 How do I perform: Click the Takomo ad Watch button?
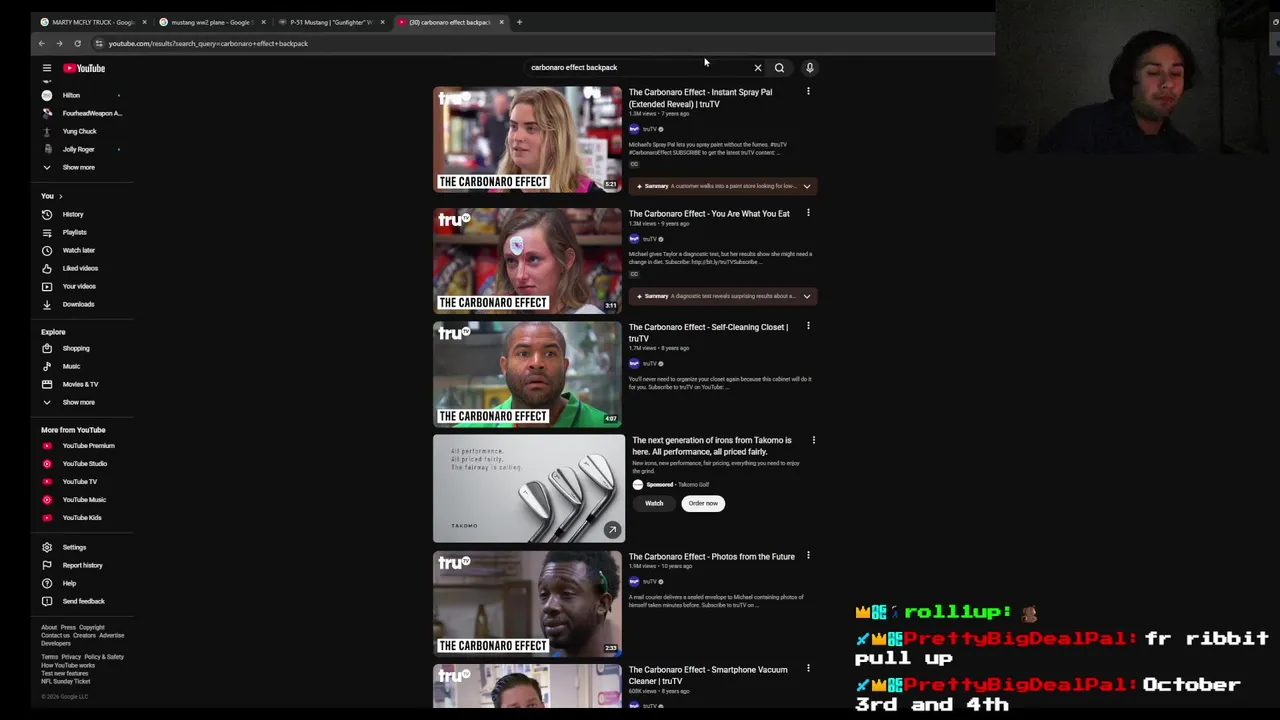point(654,503)
